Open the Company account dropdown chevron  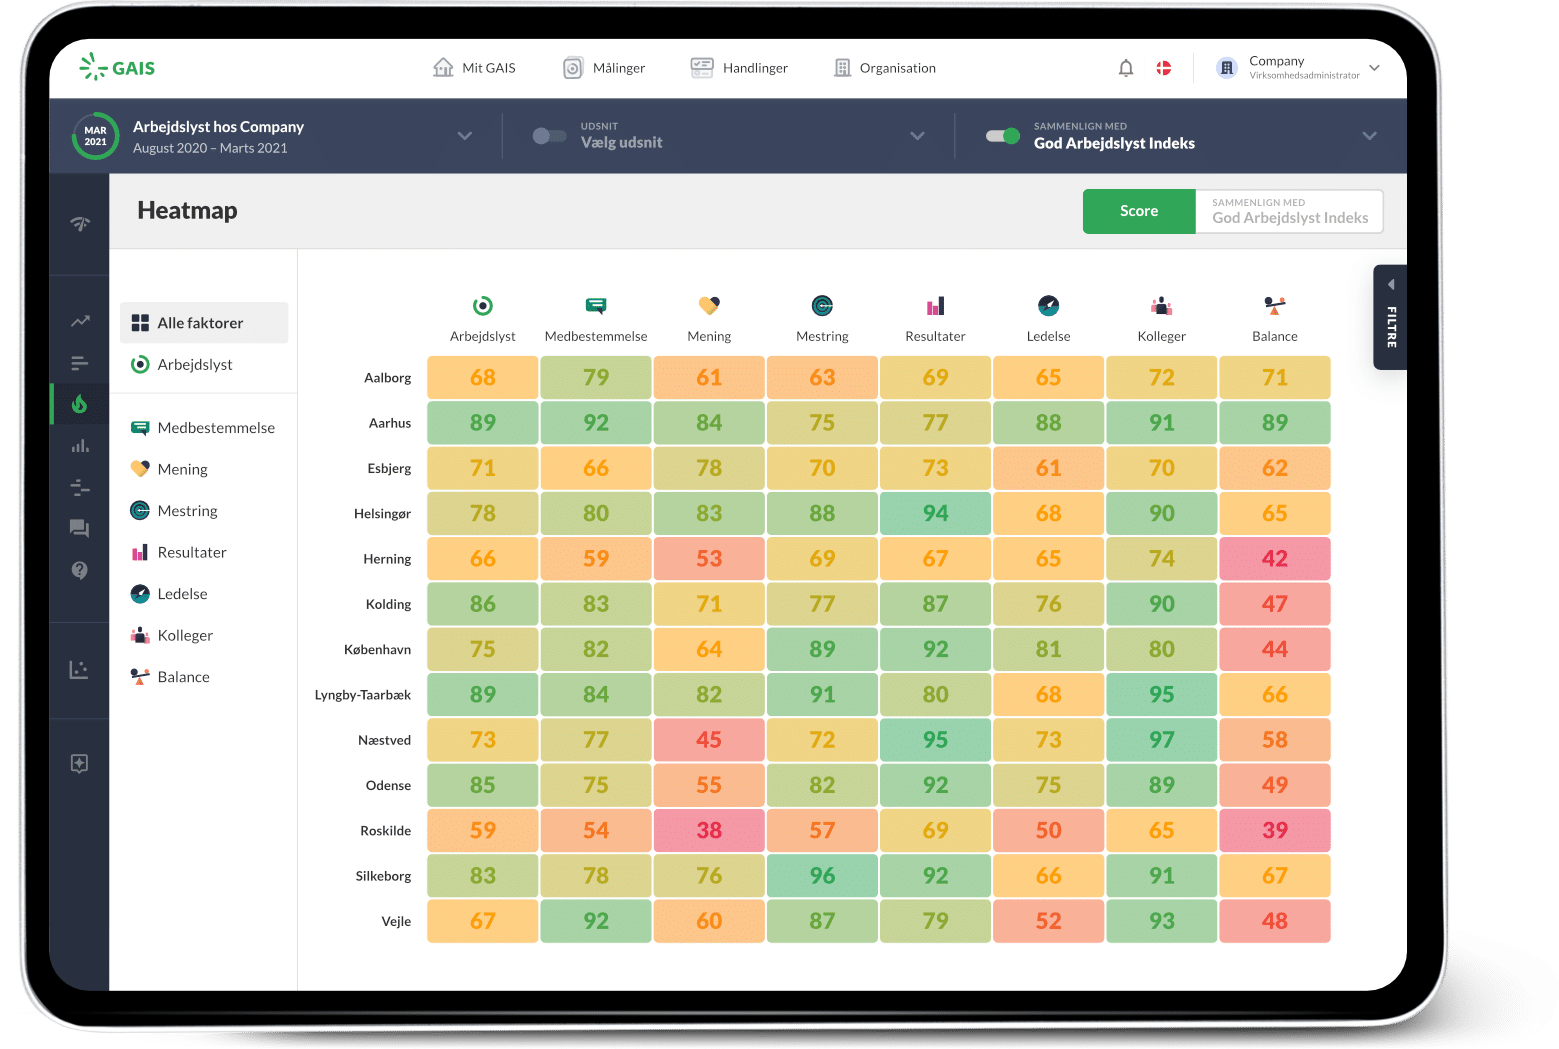point(1375,68)
